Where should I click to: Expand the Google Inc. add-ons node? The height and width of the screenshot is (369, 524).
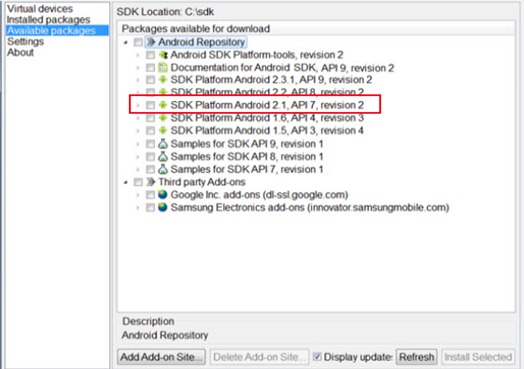138,195
